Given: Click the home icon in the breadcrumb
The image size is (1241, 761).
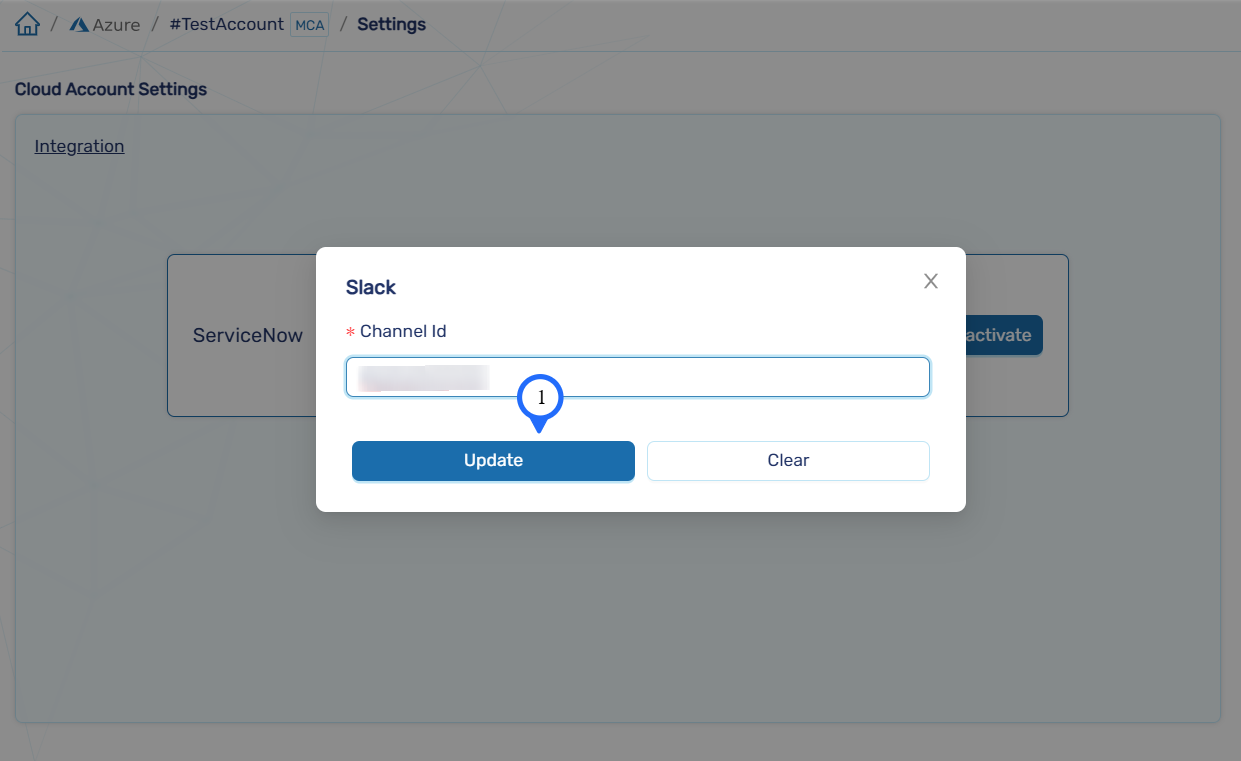Looking at the screenshot, I should [x=27, y=25].
